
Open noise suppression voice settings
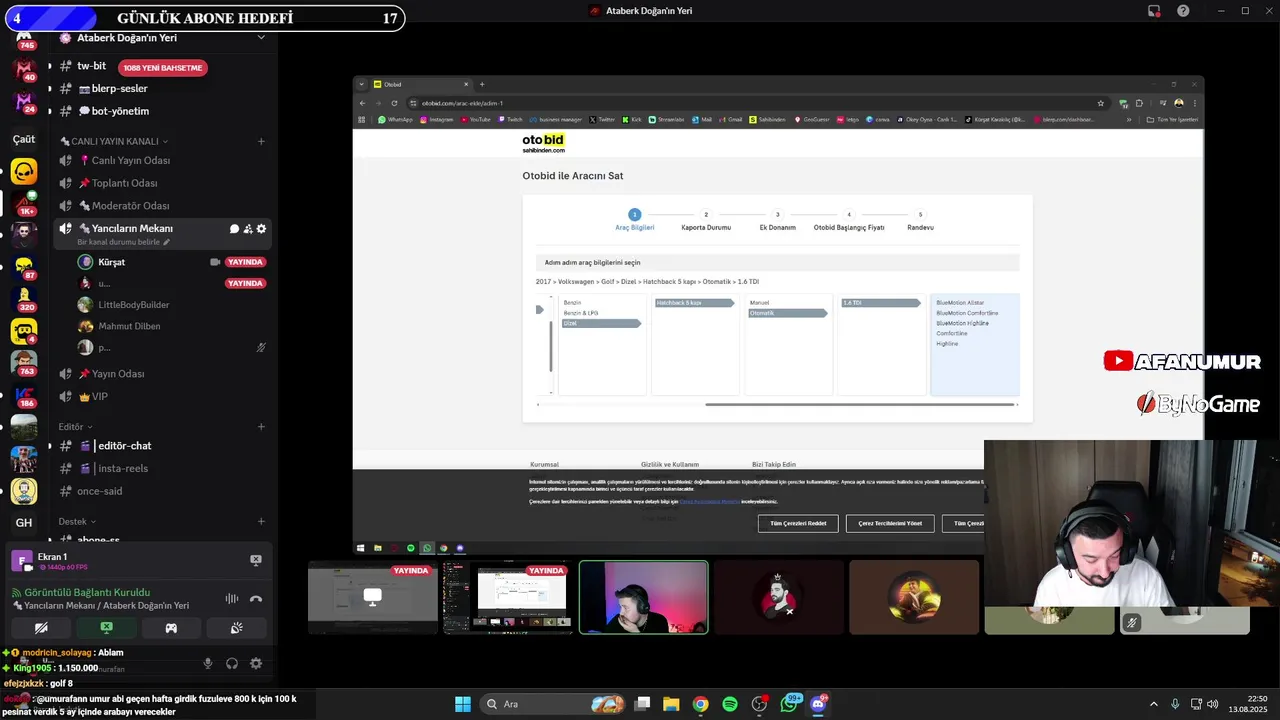(232, 598)
